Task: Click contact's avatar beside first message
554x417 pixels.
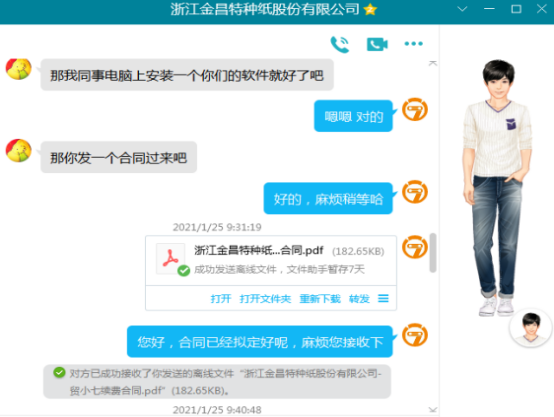Action: pyautogui.click(x=19, y=69)
